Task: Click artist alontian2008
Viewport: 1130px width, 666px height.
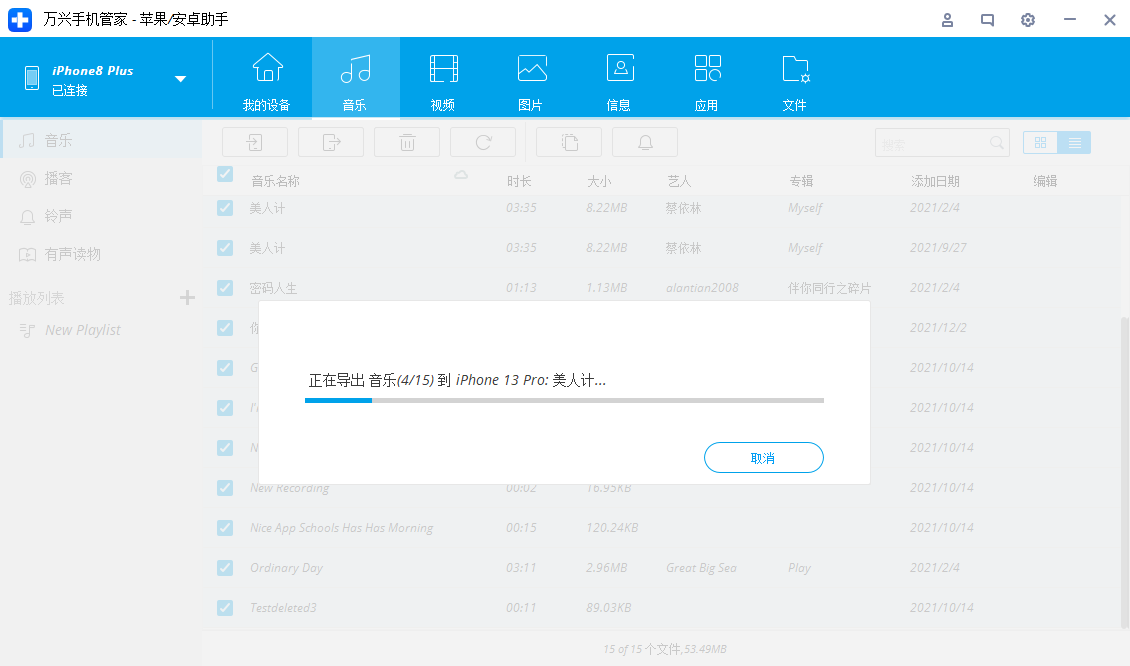Action: click(702, 288)
